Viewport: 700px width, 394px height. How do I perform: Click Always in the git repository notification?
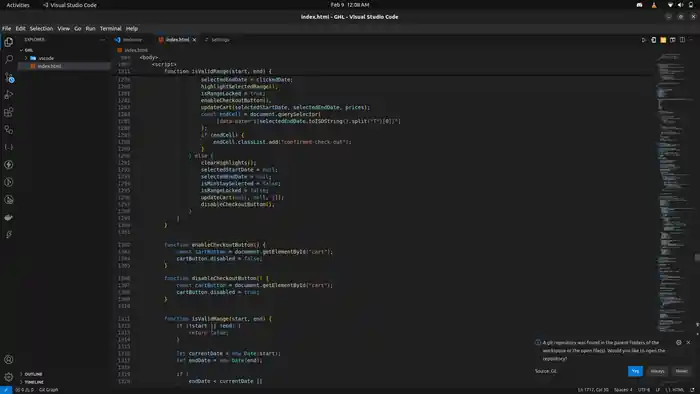(657, 371)
